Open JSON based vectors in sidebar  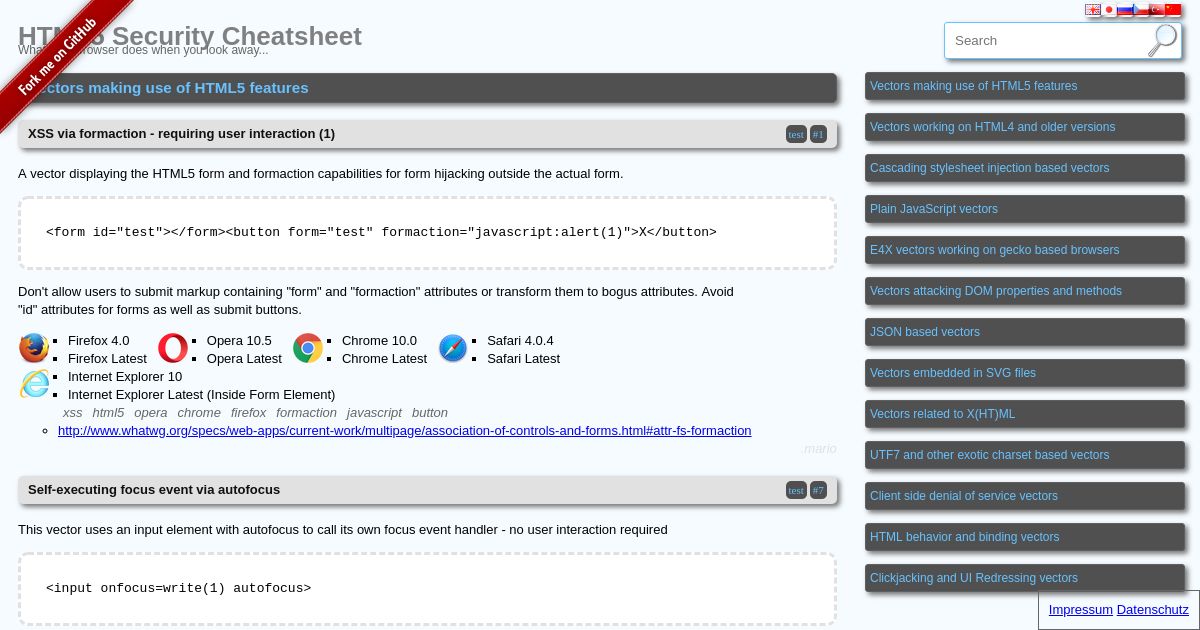[1024, 332]
